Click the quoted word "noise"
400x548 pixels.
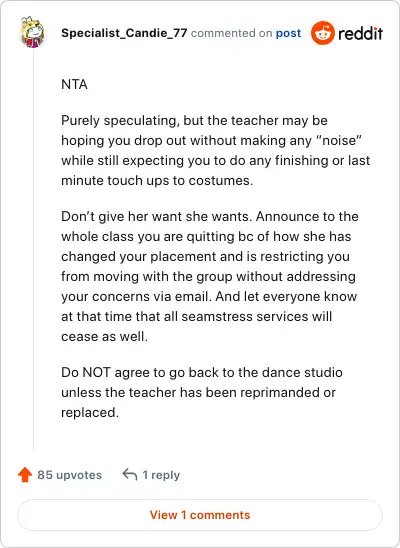coord(339,140)
